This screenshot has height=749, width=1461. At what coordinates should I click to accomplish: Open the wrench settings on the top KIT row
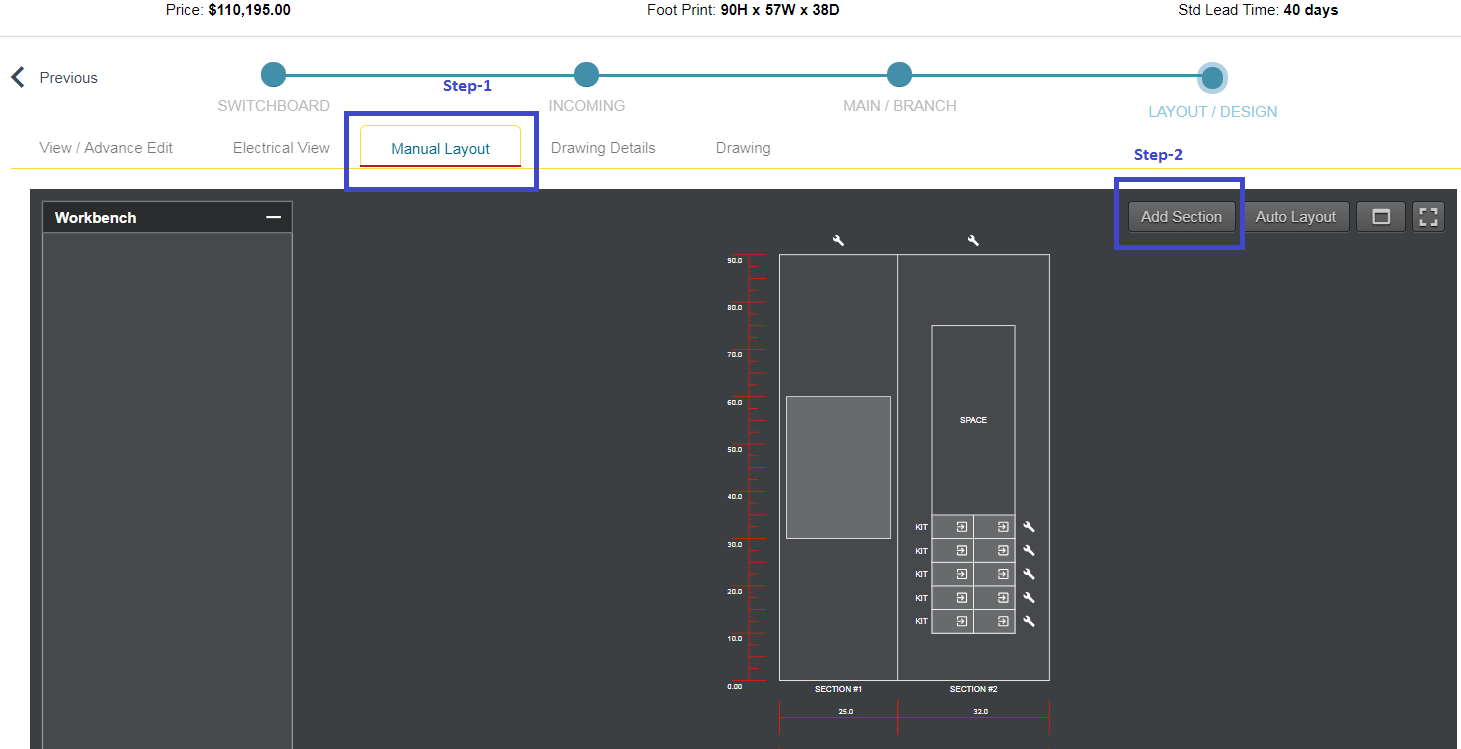[x=1028, y=526]
